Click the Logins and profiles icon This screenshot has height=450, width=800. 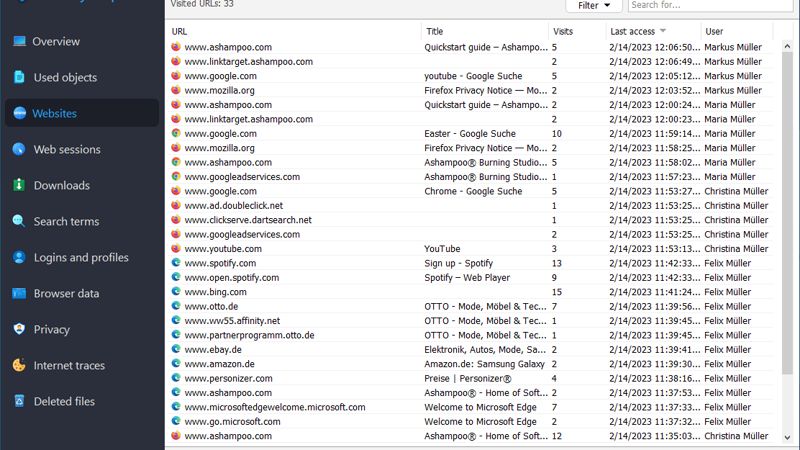pos(19,257)
